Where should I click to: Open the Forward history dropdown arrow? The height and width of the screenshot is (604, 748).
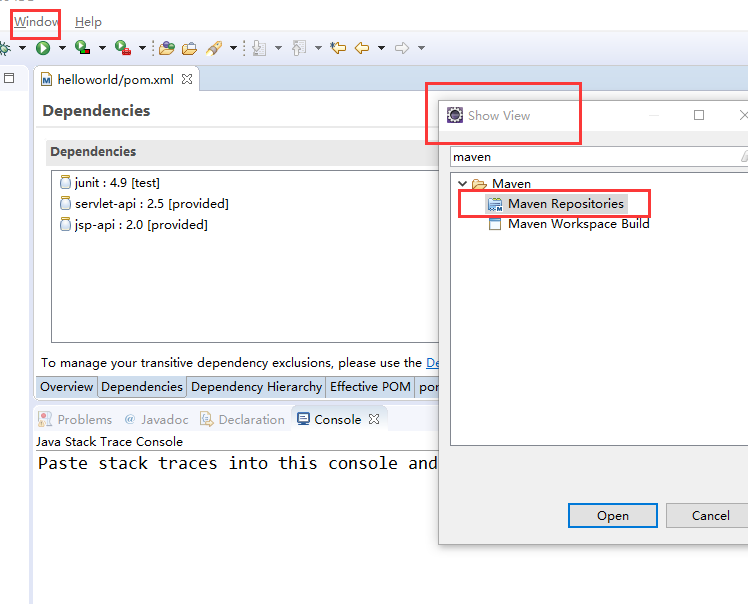(421, 48)
